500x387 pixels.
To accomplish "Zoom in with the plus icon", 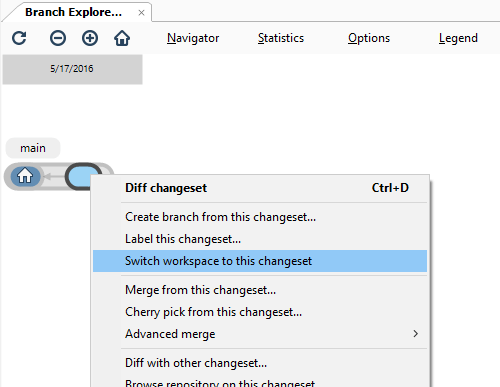I will [x=90, y=38].
